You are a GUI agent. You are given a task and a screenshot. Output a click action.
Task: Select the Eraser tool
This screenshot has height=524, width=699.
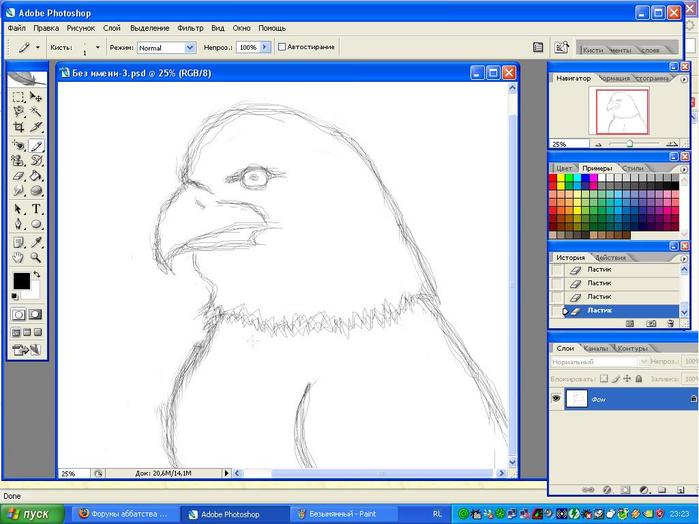tap(19, 175)
